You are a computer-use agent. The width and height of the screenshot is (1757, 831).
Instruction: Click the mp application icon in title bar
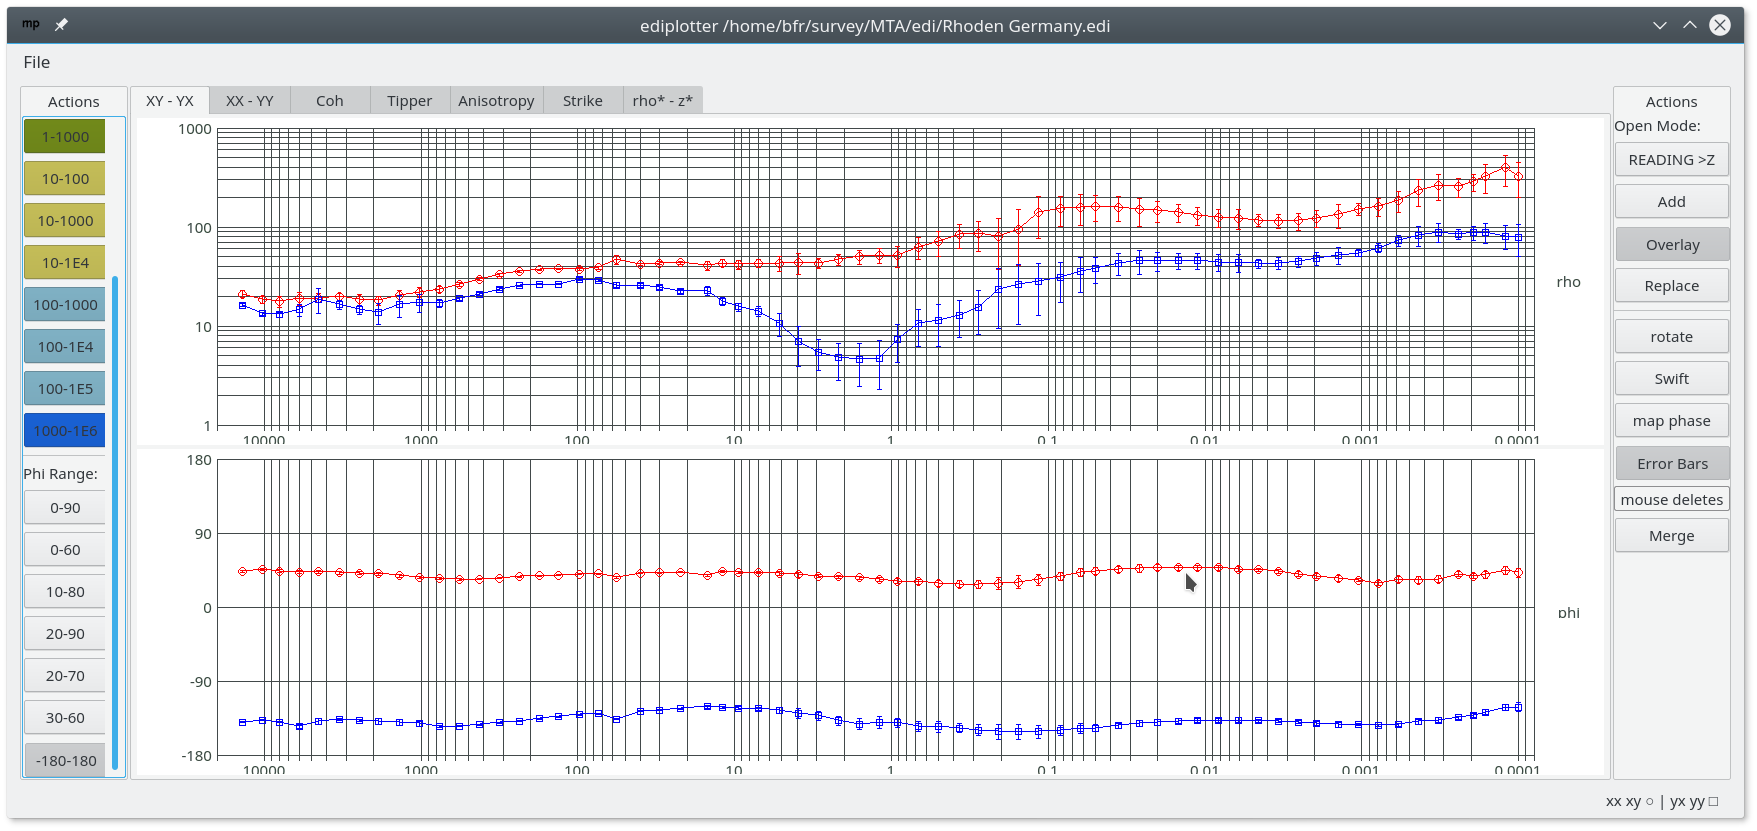[31, 25]
